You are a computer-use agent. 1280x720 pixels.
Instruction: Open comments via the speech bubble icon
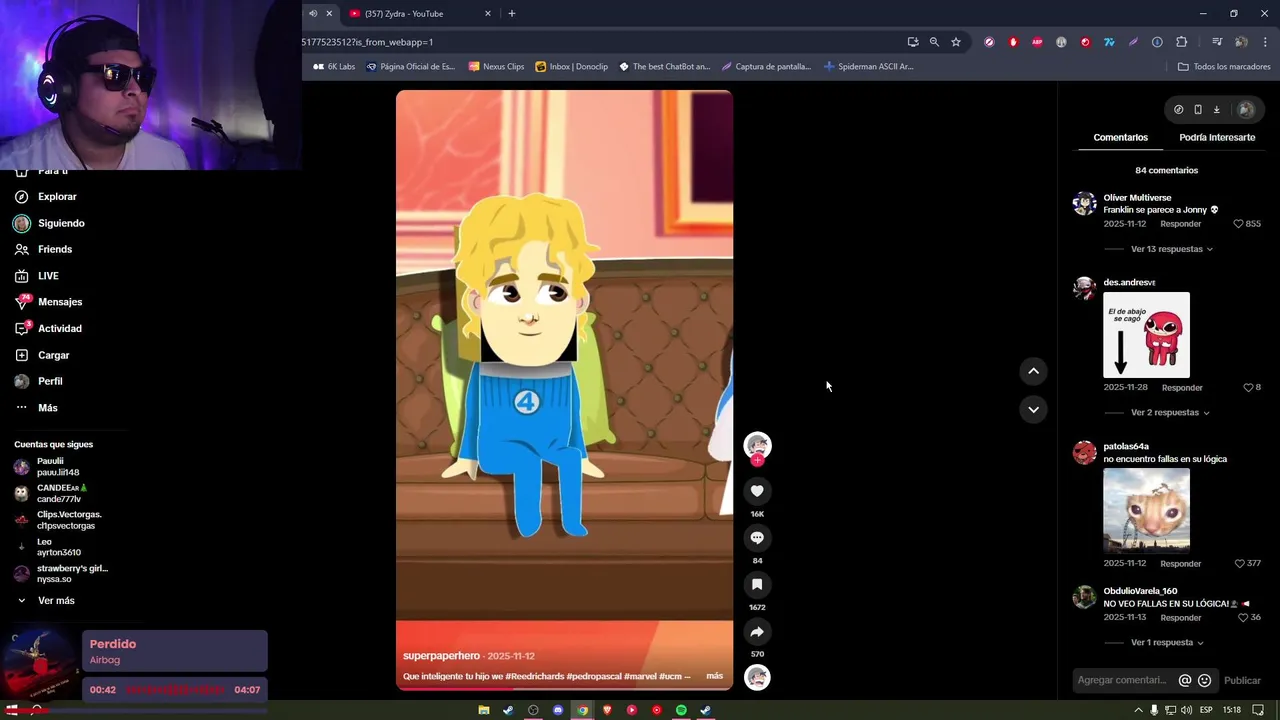point(757,538)
